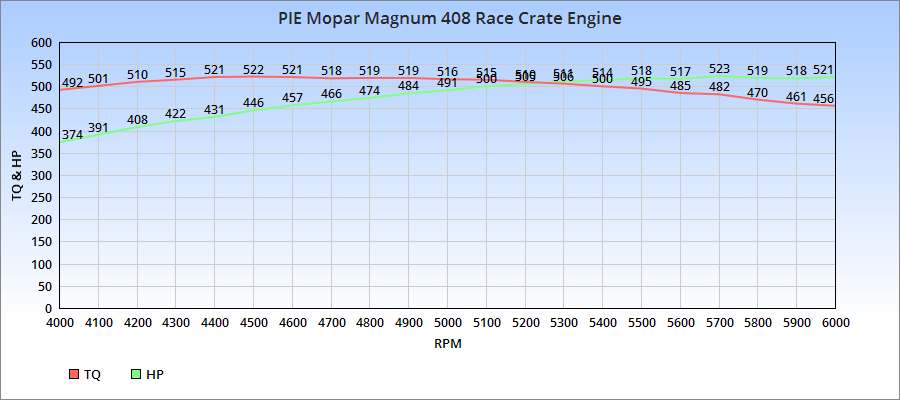
Task: Select the HP data label 408
Action: (x=137, y=120)
